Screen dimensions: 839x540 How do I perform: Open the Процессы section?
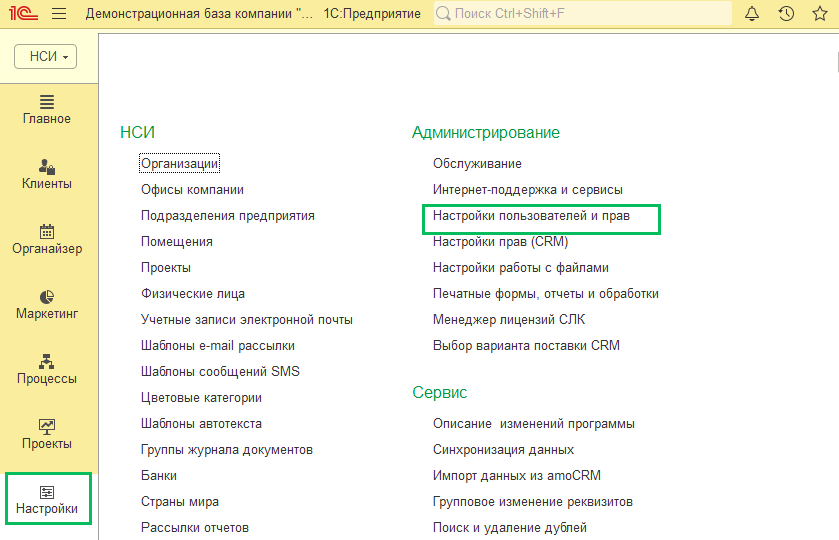tap(47, 370)
